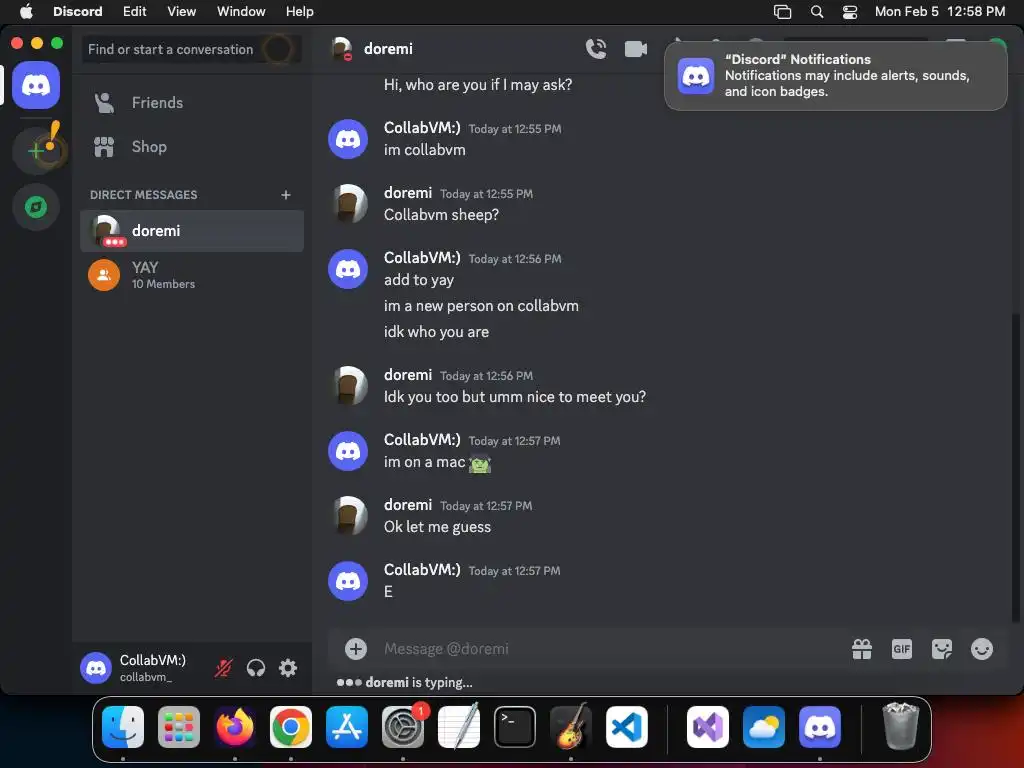1024x768 pixels.
Task: Click the zombie emoji in 'im on a mac'
Action: click(479, 462)
